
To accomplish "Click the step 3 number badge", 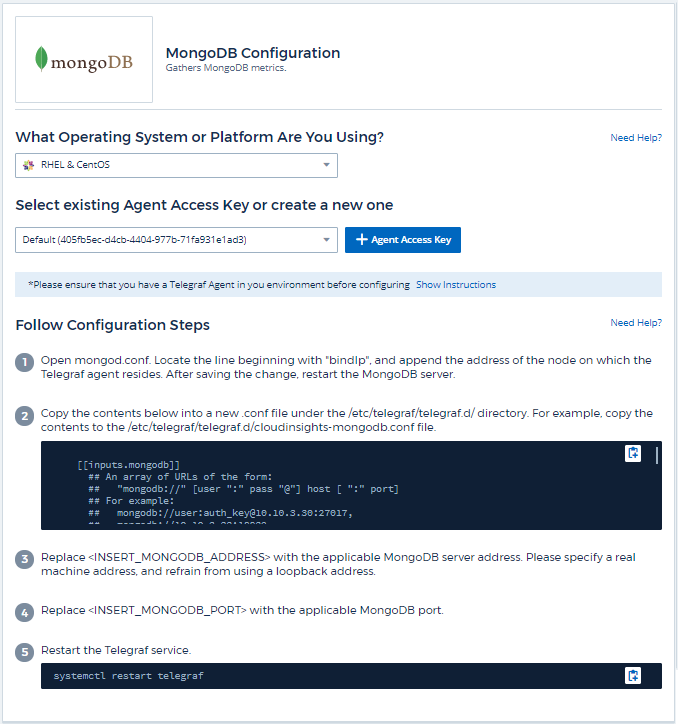I will coord(25,558).
